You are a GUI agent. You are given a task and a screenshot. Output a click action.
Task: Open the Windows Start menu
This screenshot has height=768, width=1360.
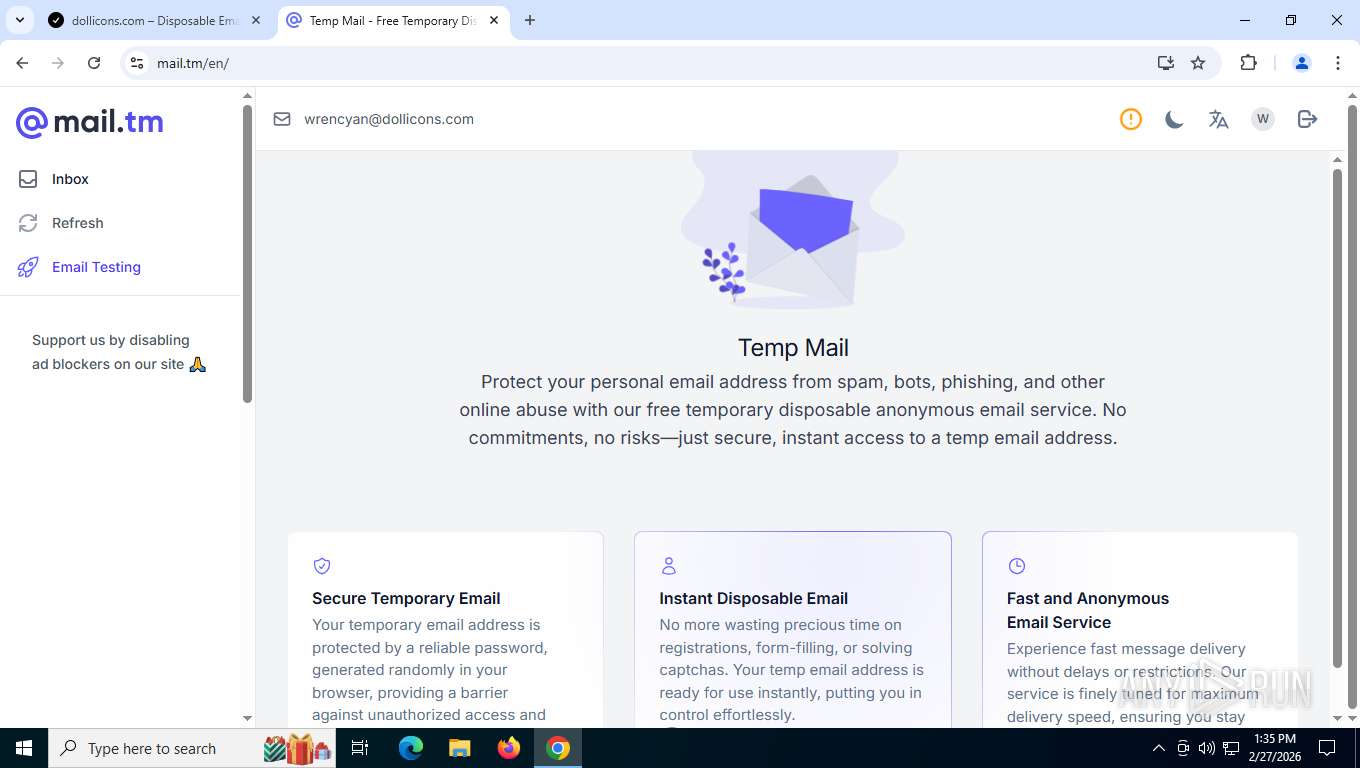point(23,748)
